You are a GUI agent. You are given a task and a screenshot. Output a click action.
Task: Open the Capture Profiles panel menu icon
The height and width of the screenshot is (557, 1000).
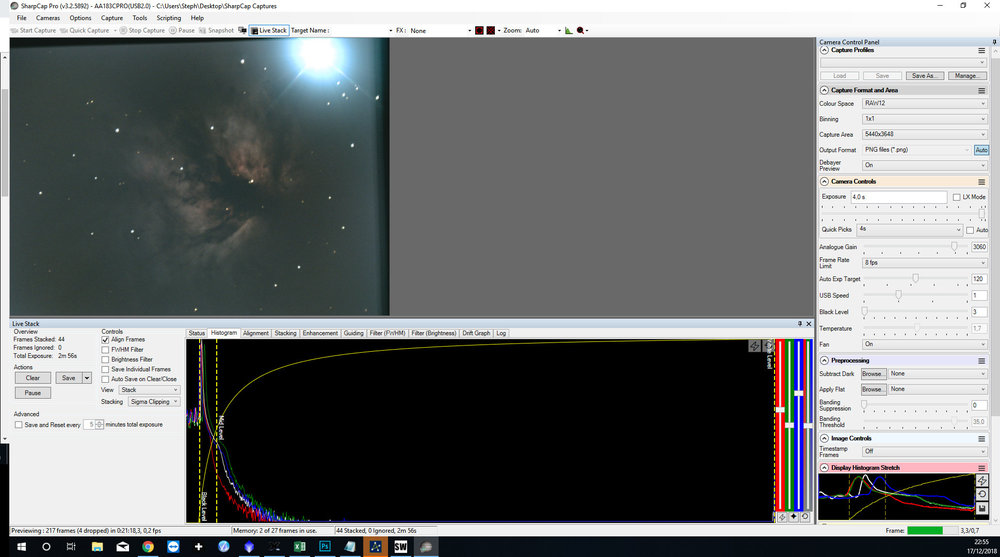982,50
